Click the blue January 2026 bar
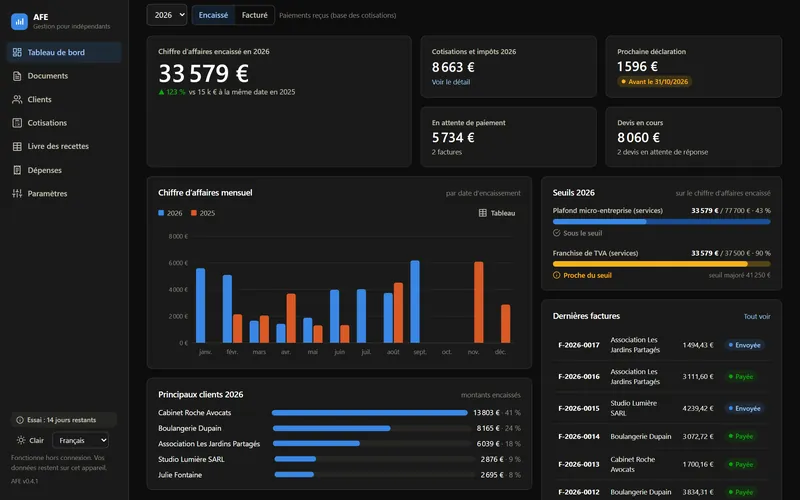 (201, 305)
